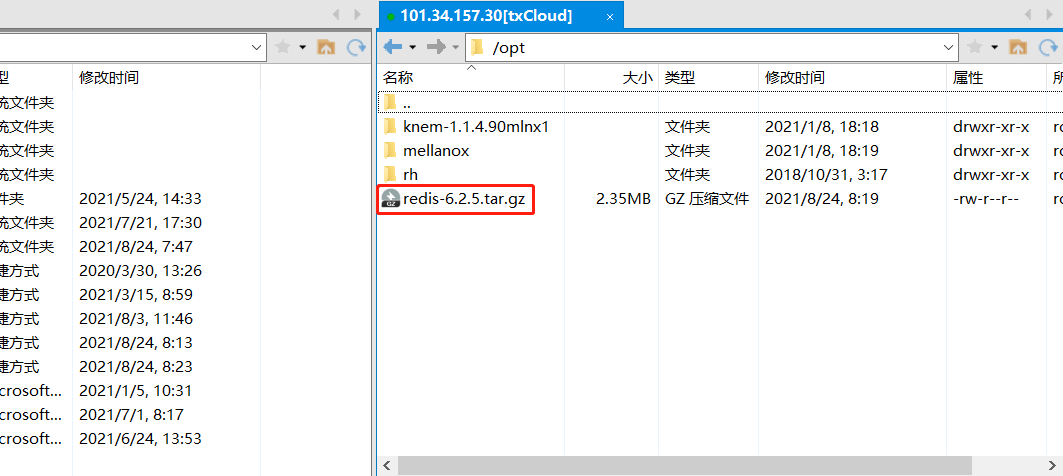Open bookmark star dropdown in remote pane
This screenshot has width=1063, height=476.
pos(995,47)
